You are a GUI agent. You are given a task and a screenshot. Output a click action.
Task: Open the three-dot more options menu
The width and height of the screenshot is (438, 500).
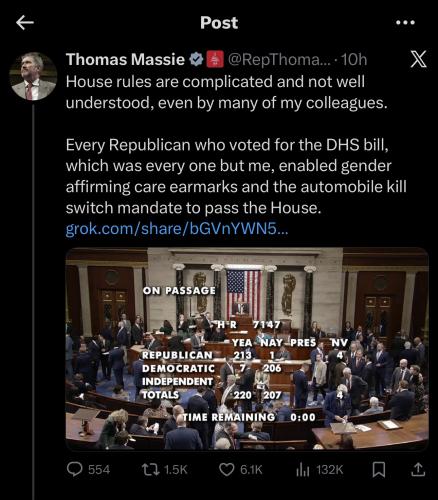click(x=406, y=23)
